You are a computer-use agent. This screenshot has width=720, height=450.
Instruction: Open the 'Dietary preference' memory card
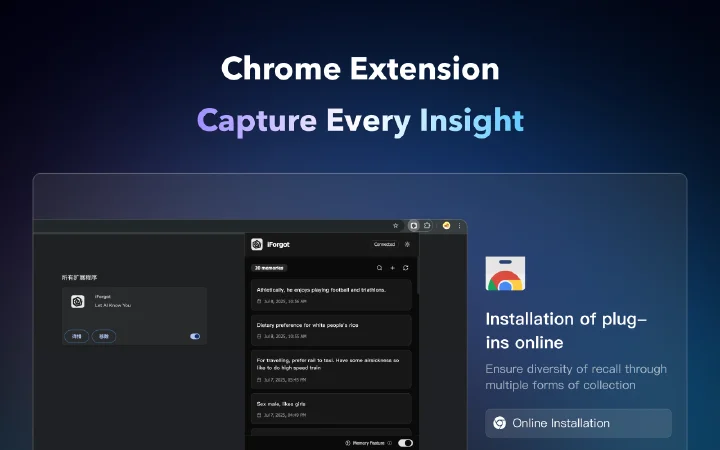tap(331, 330)
